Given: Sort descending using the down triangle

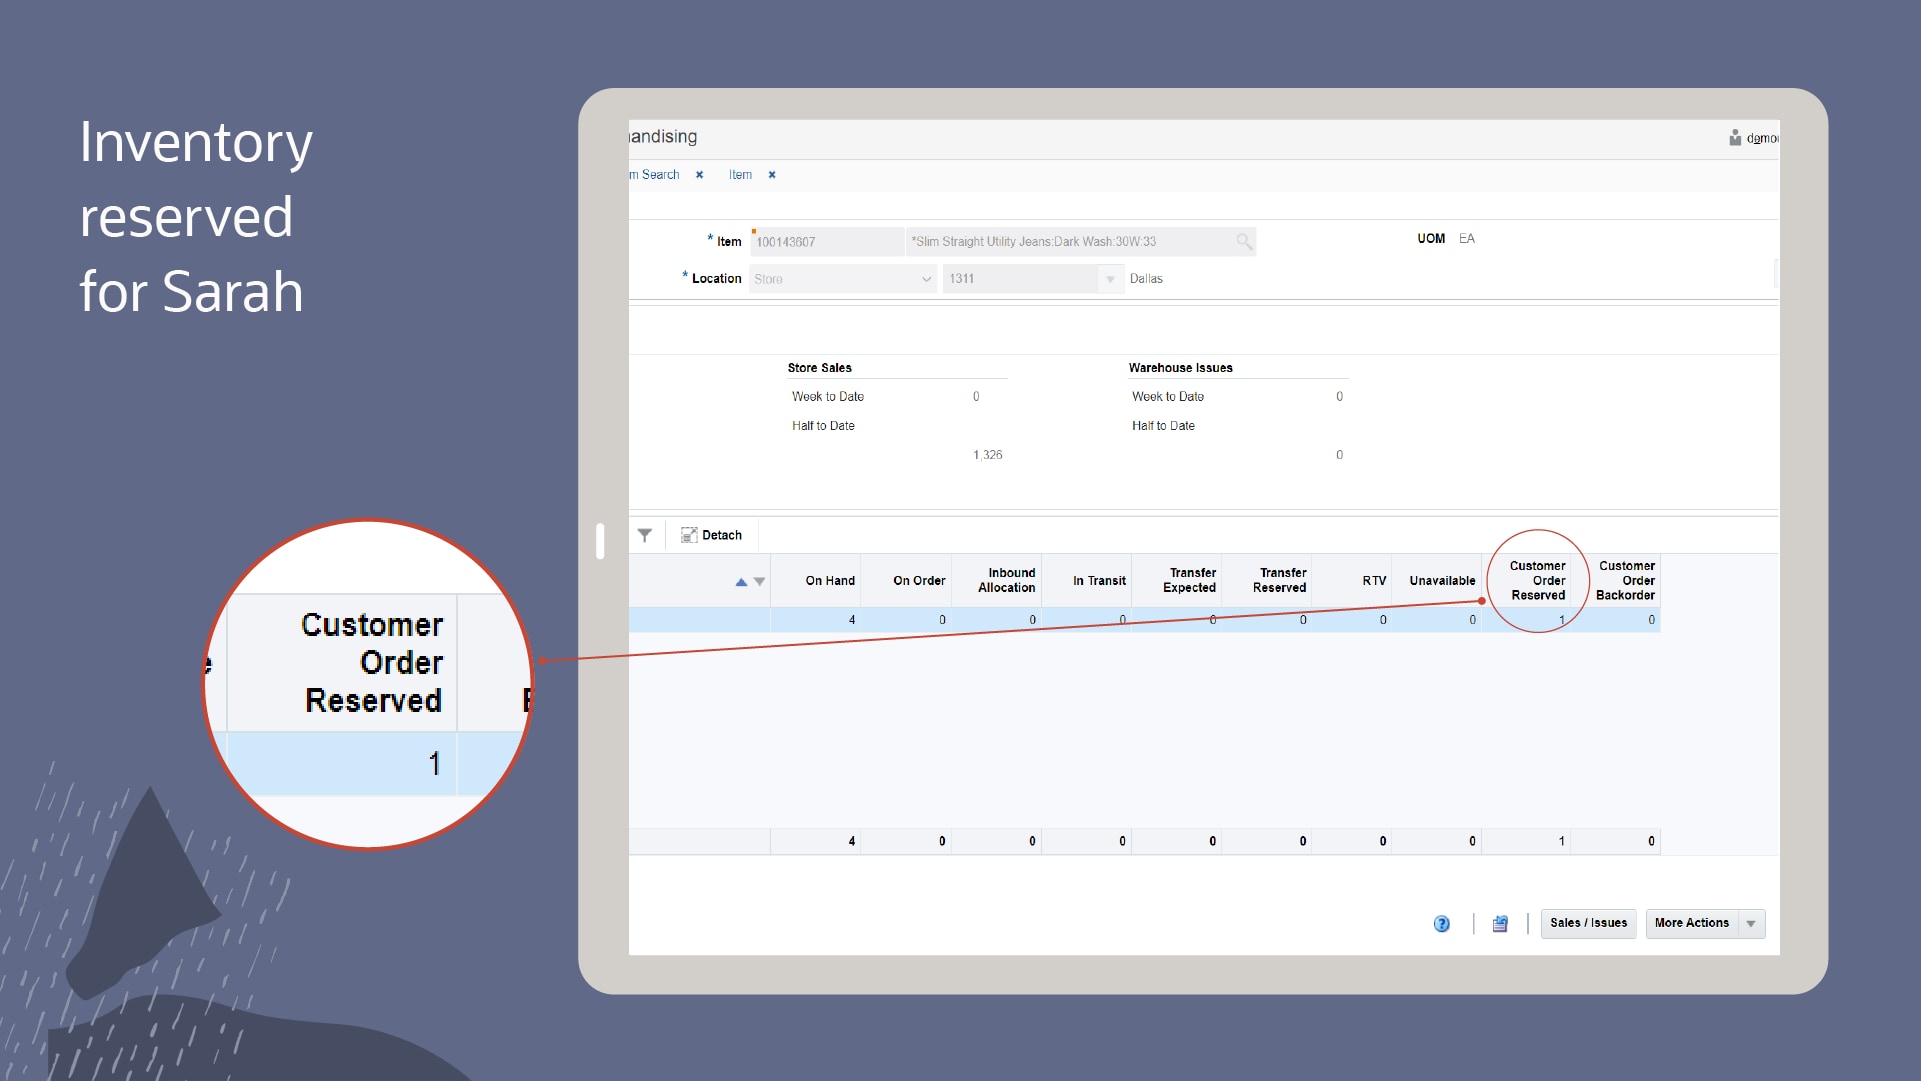Looking at the screenshot, I should [x=760, y=582].
